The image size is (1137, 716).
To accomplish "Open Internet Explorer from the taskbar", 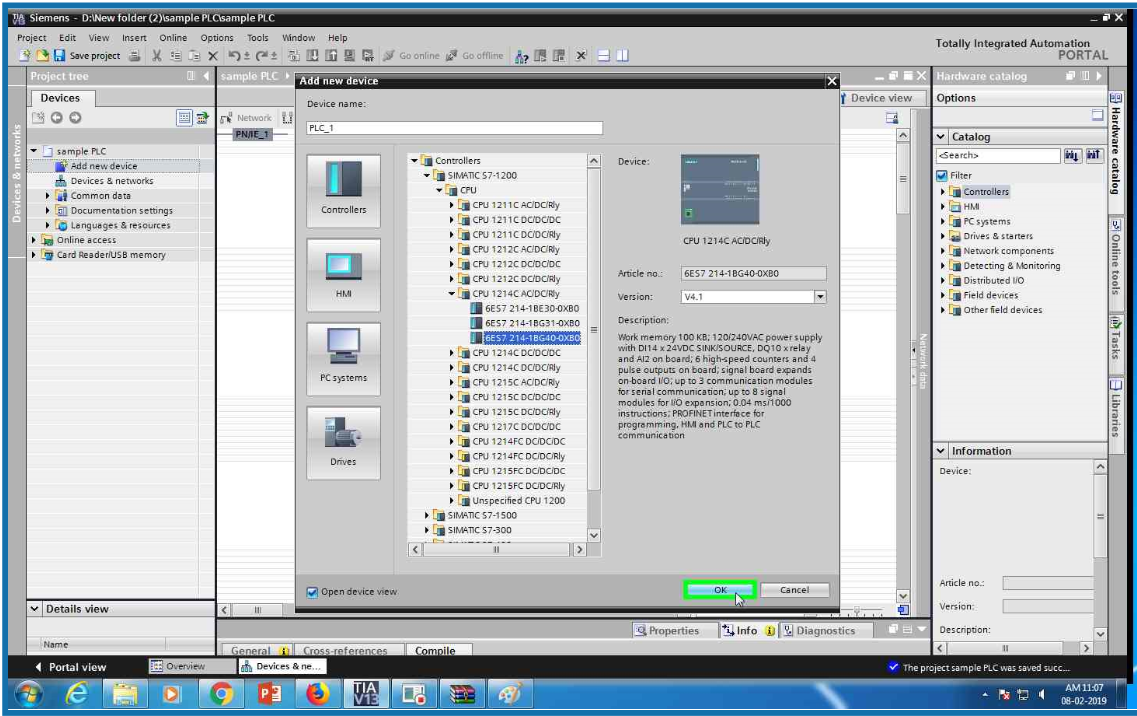I will (x=76, y=694).
